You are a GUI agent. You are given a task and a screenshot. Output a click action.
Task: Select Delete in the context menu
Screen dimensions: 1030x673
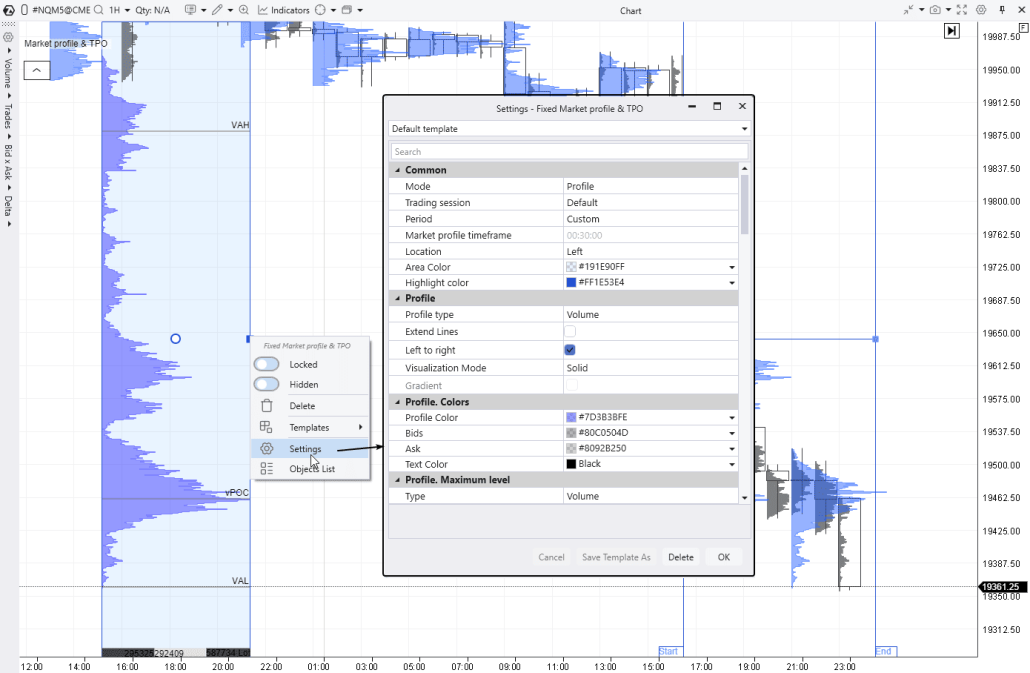(301, 406)
